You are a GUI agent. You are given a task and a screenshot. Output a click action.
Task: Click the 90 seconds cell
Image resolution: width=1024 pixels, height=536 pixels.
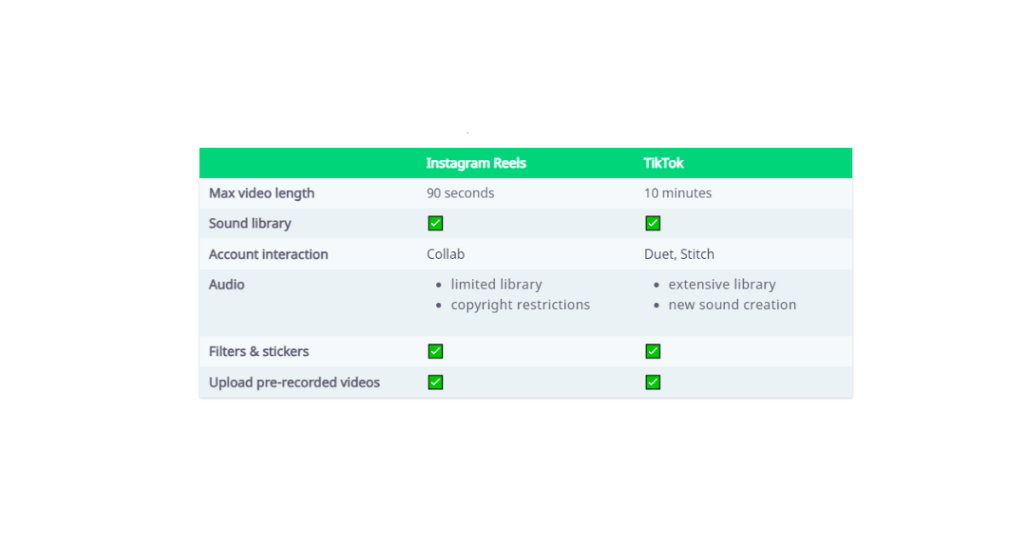[460, 193]
